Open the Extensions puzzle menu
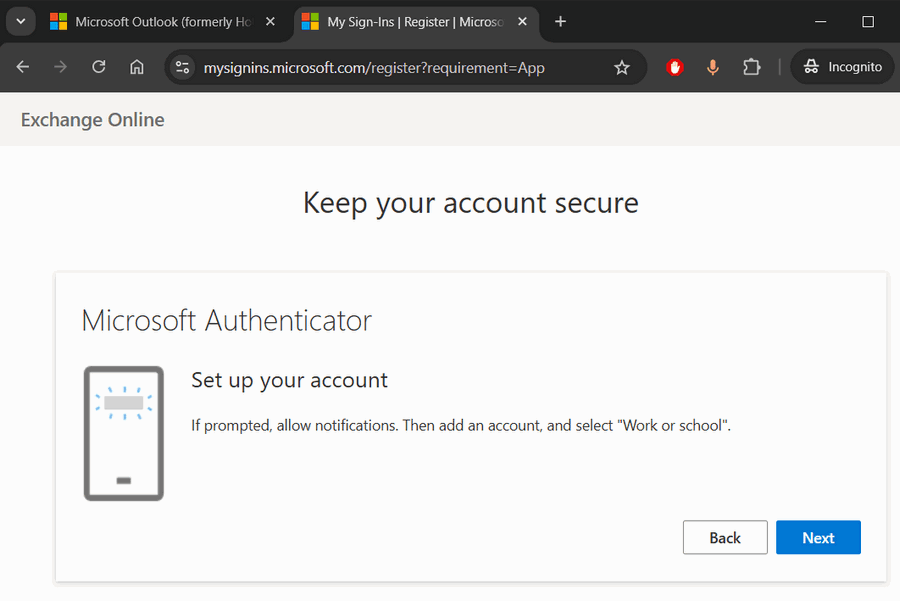Image resolution: width=900 pixels, height=601 pixels. pos(752,67)
